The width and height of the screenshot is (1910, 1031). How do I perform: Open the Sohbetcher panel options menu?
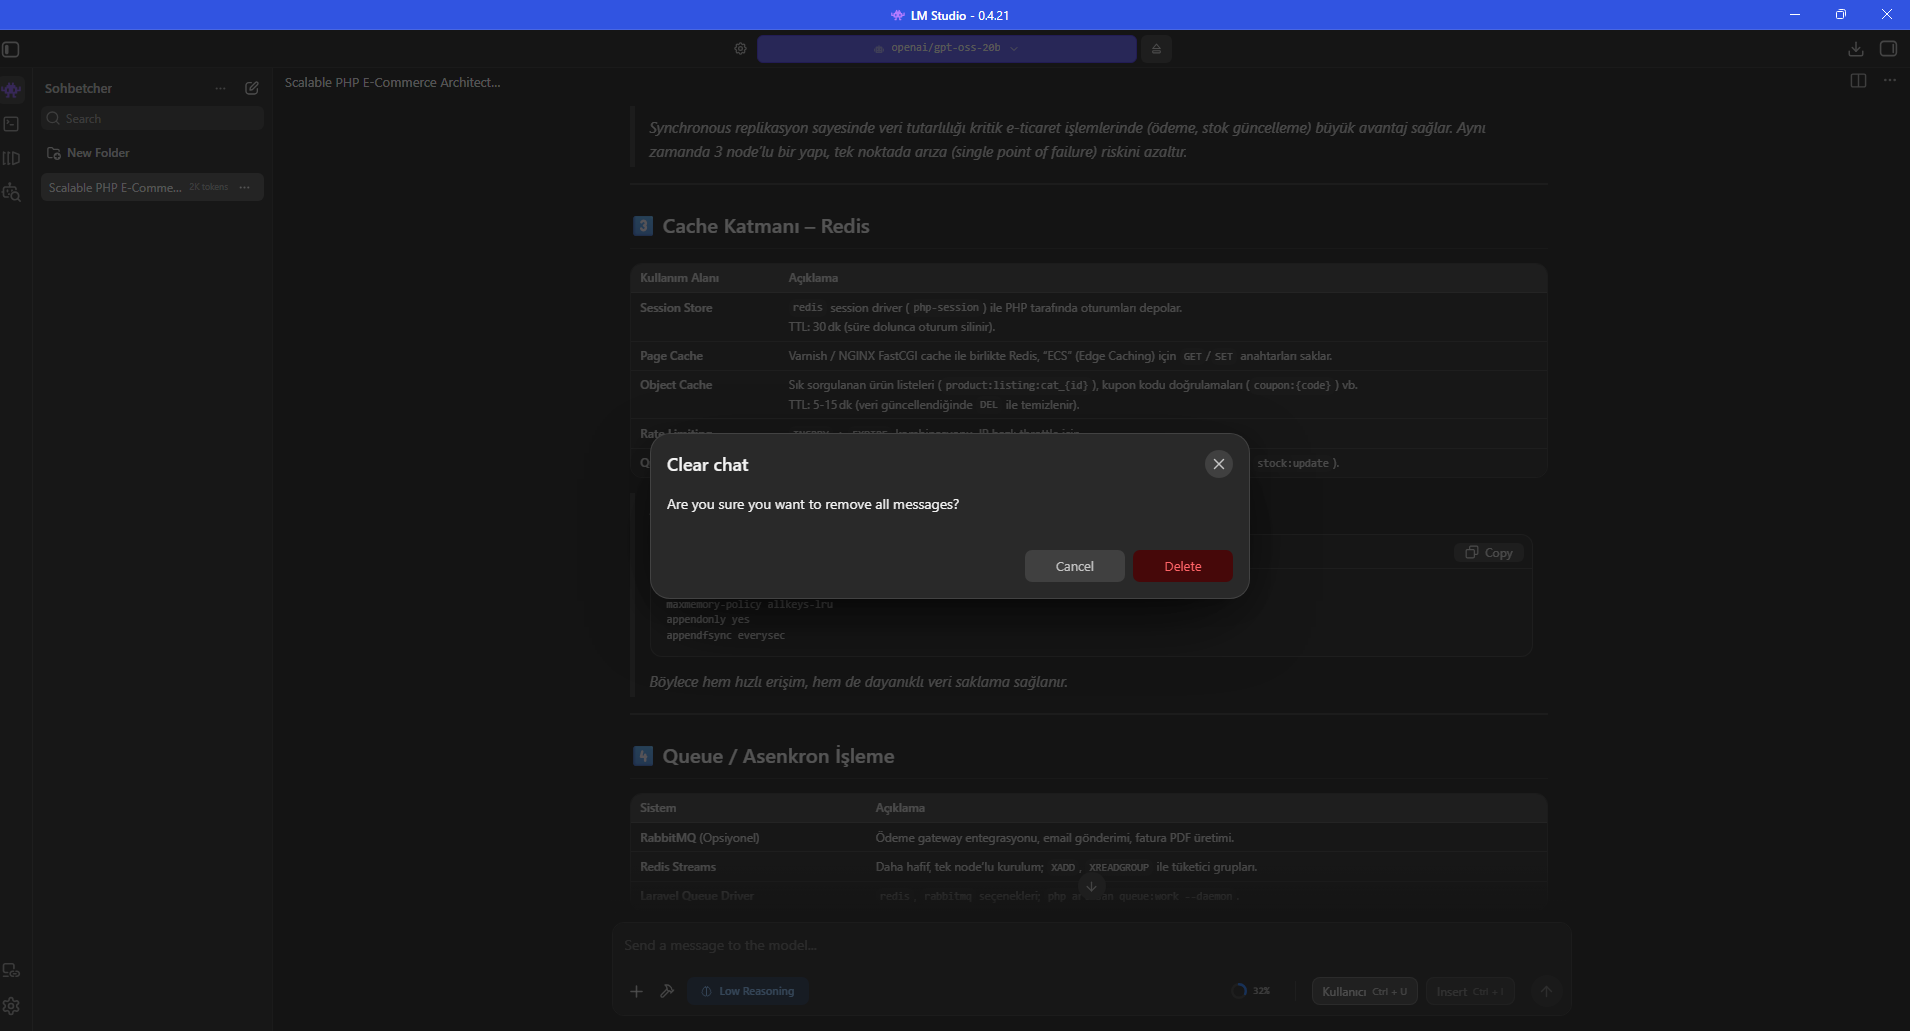point(221,88)
